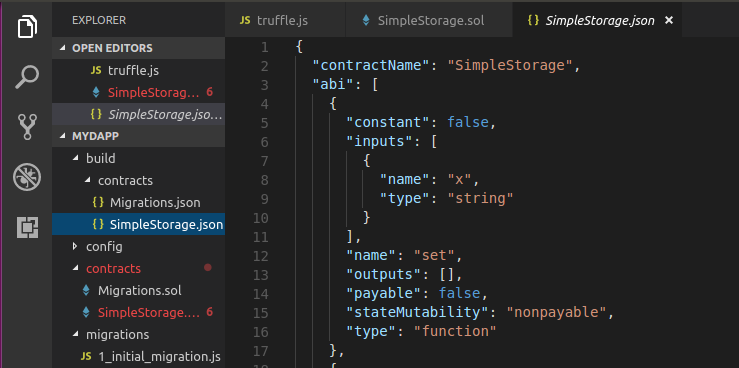Click the "payable" key on line 14

pos(384,294)
